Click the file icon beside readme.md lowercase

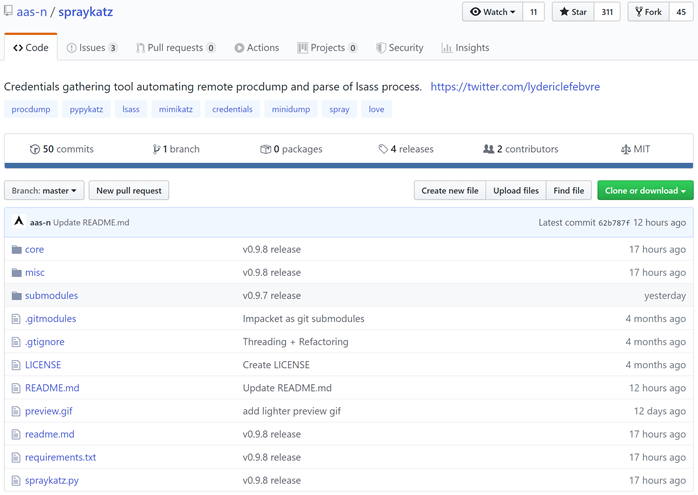[x=16, y=434]
